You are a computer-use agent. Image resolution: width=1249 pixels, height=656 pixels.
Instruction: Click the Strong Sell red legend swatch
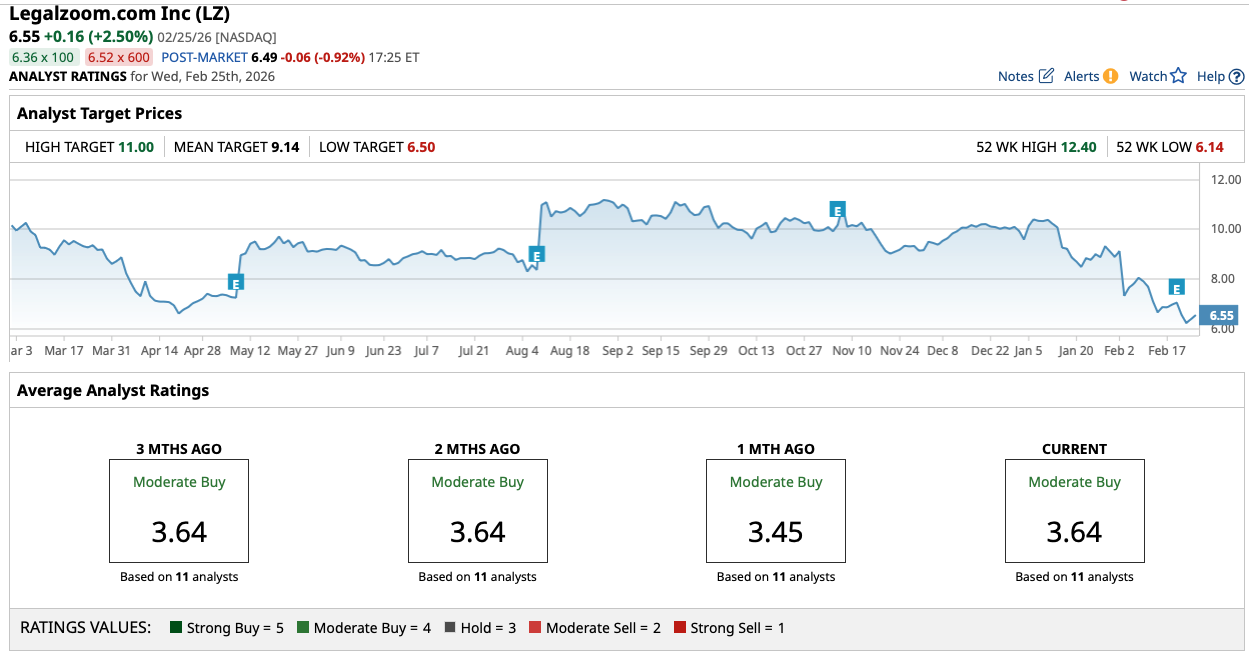coord(680,628)
